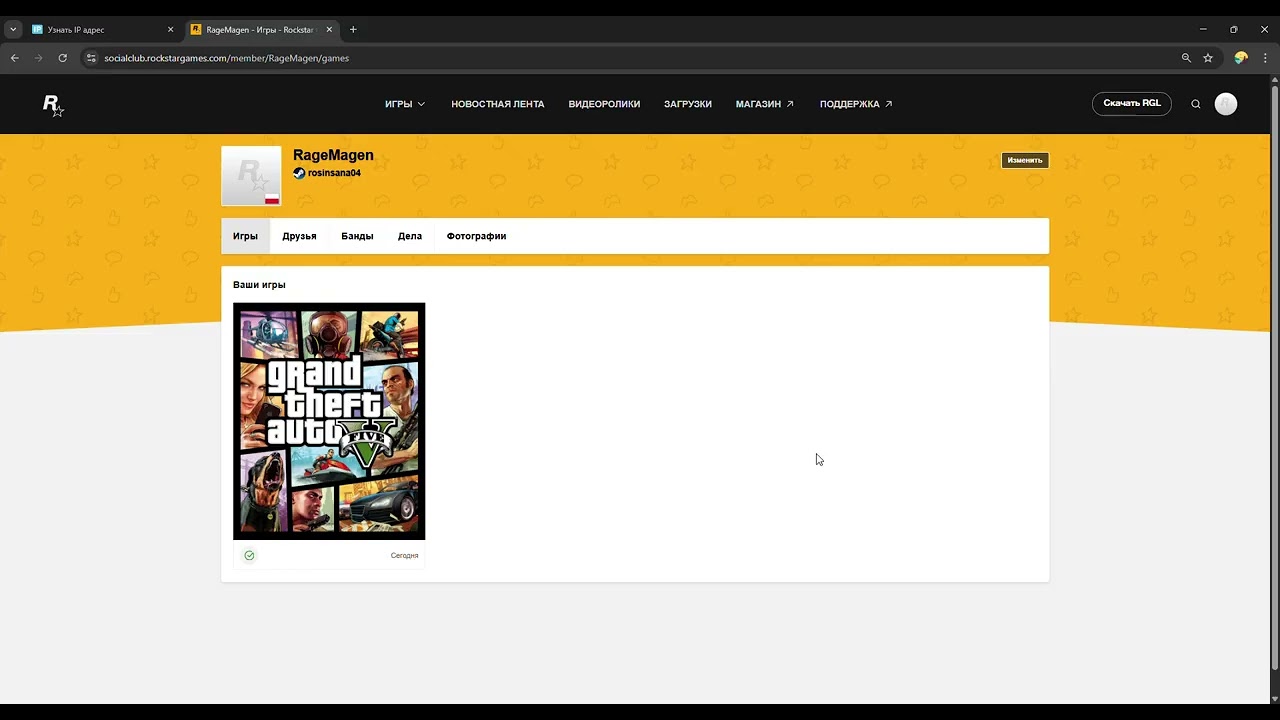Reload the page with the refresh icon
The image size is (1280, 720).
coord(63,58)
